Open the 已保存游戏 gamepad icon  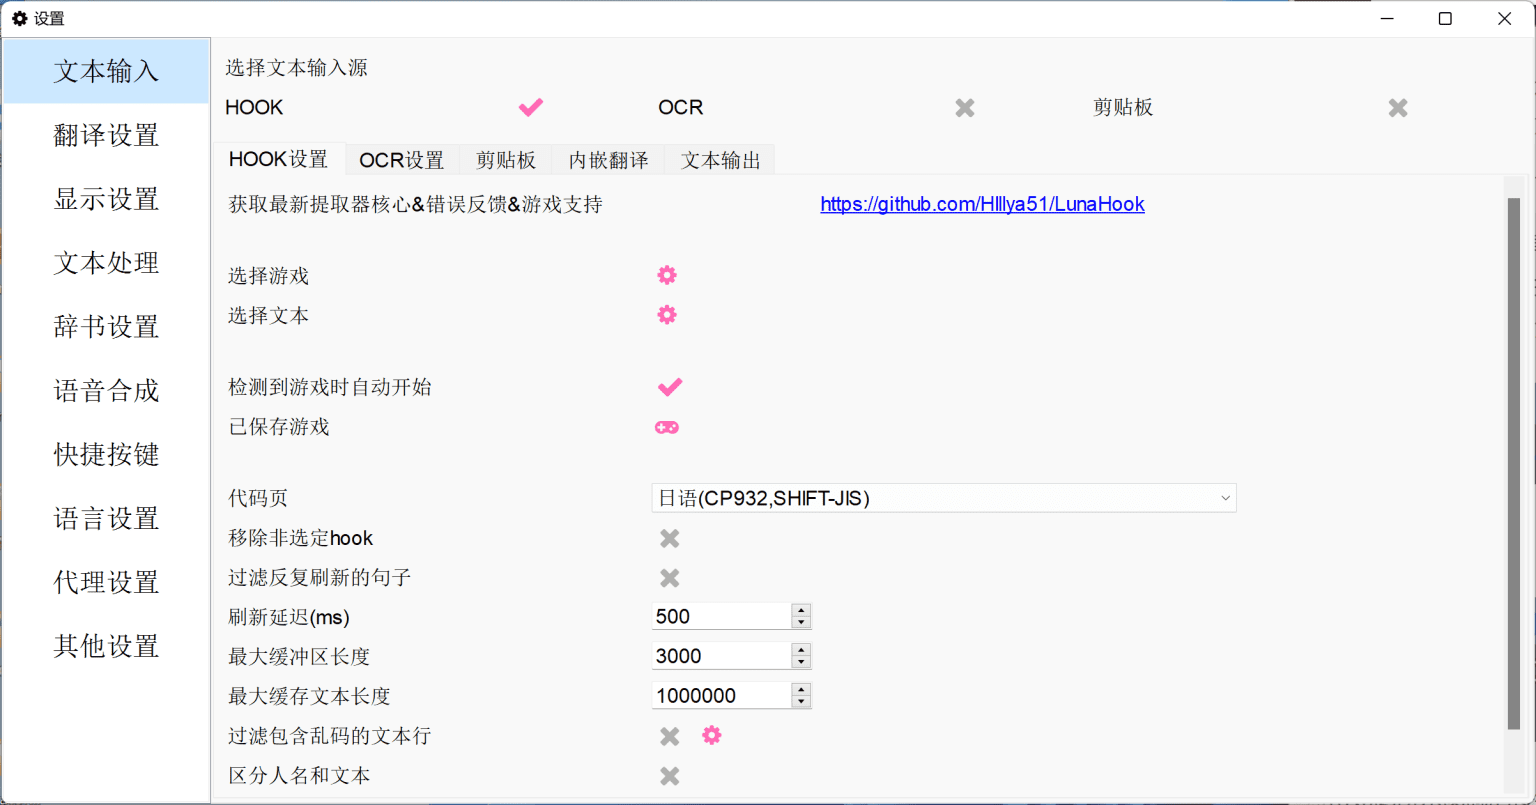(x=667, y=427)
